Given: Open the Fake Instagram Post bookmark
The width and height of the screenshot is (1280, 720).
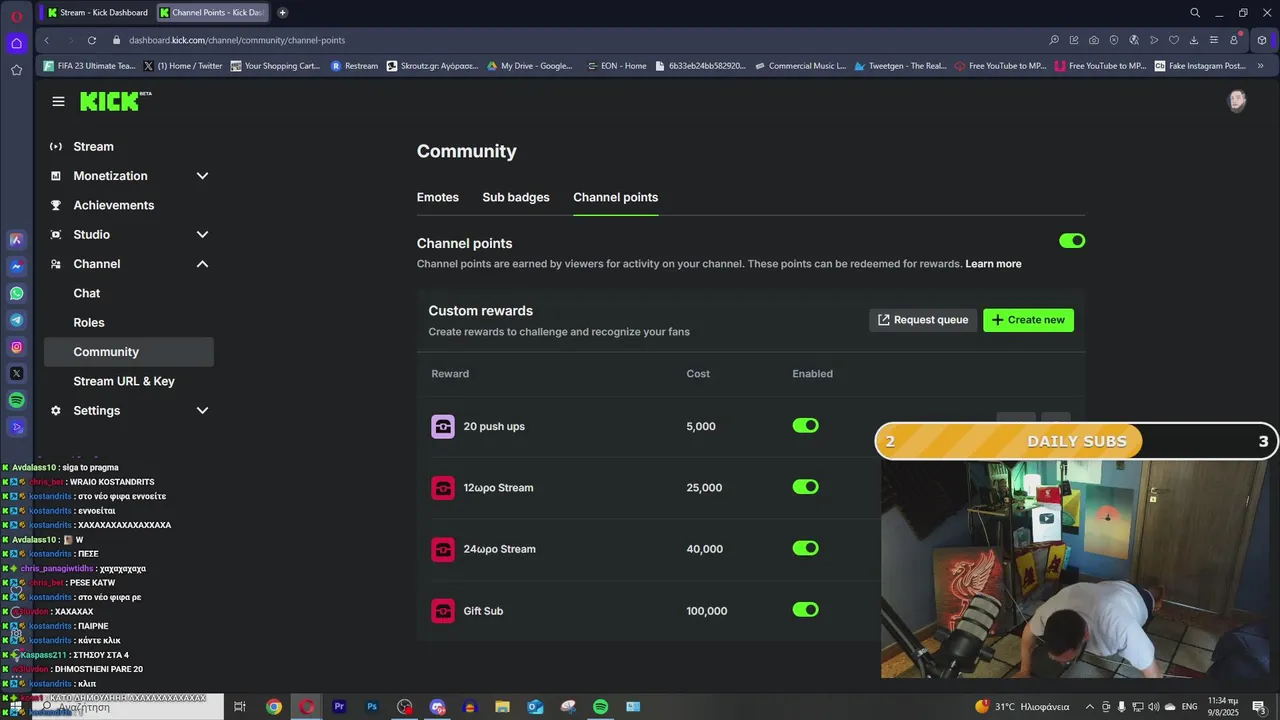Looking at the screenshot, I should click(1200, 66).
